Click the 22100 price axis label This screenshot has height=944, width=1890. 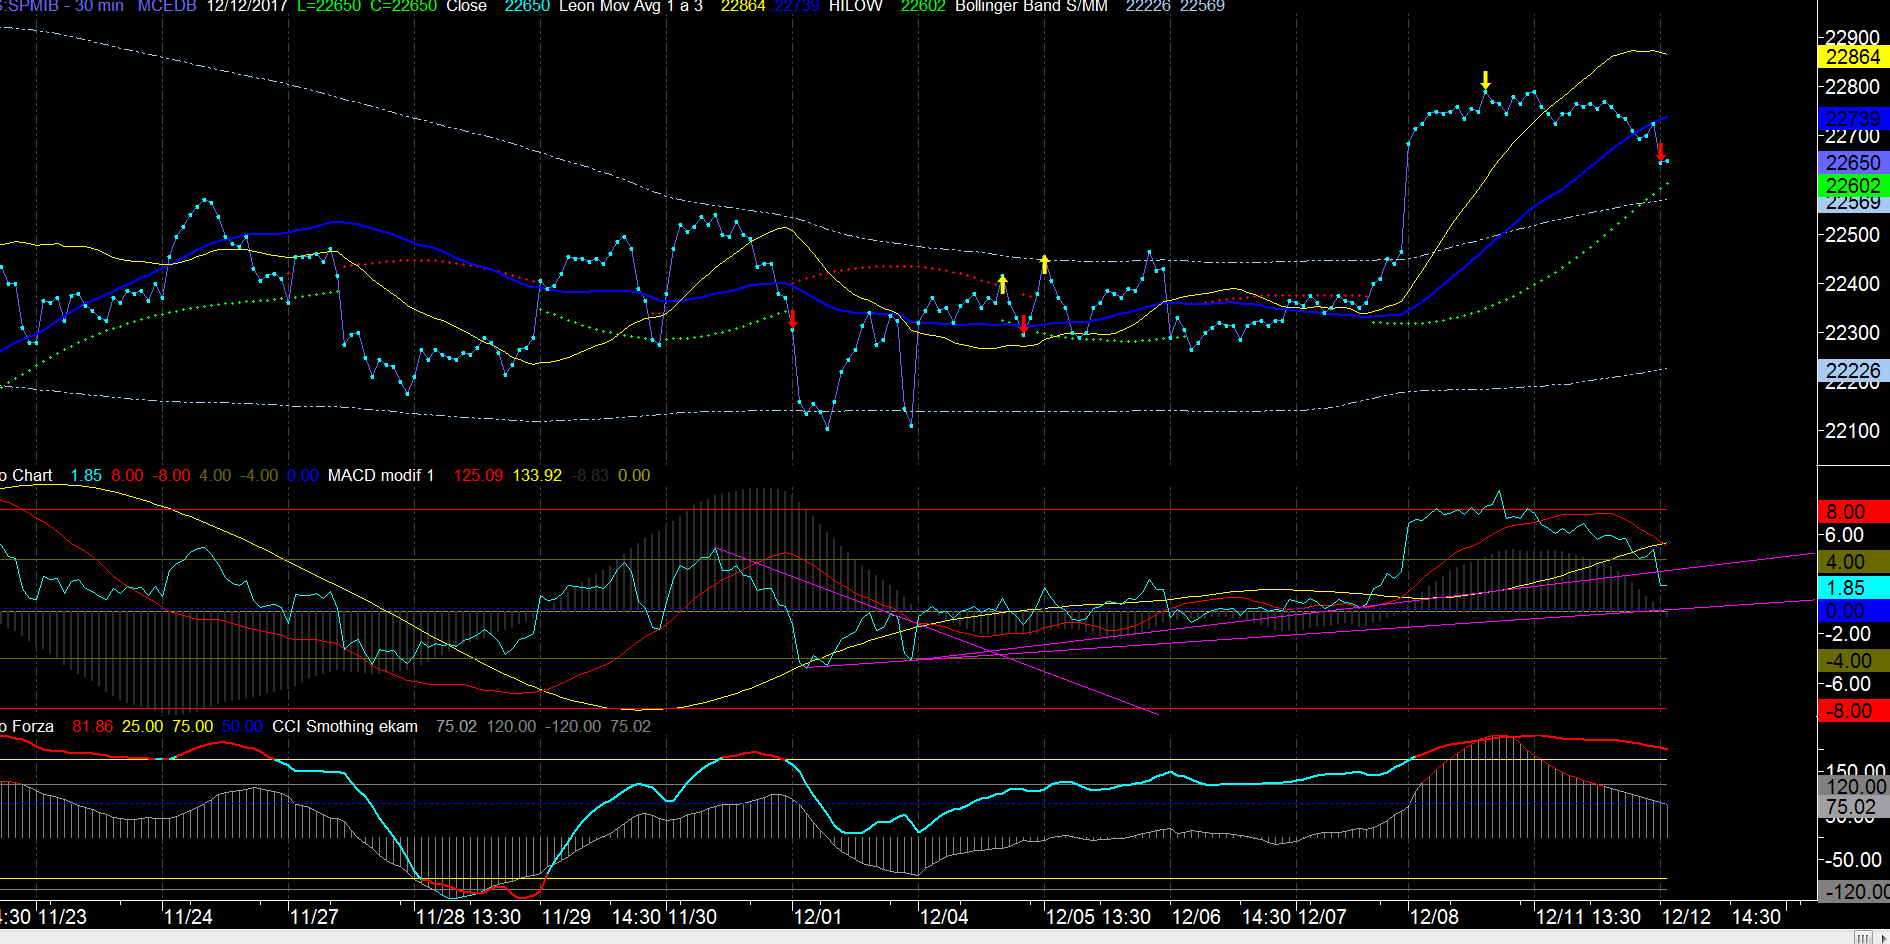click(1852, 431)
